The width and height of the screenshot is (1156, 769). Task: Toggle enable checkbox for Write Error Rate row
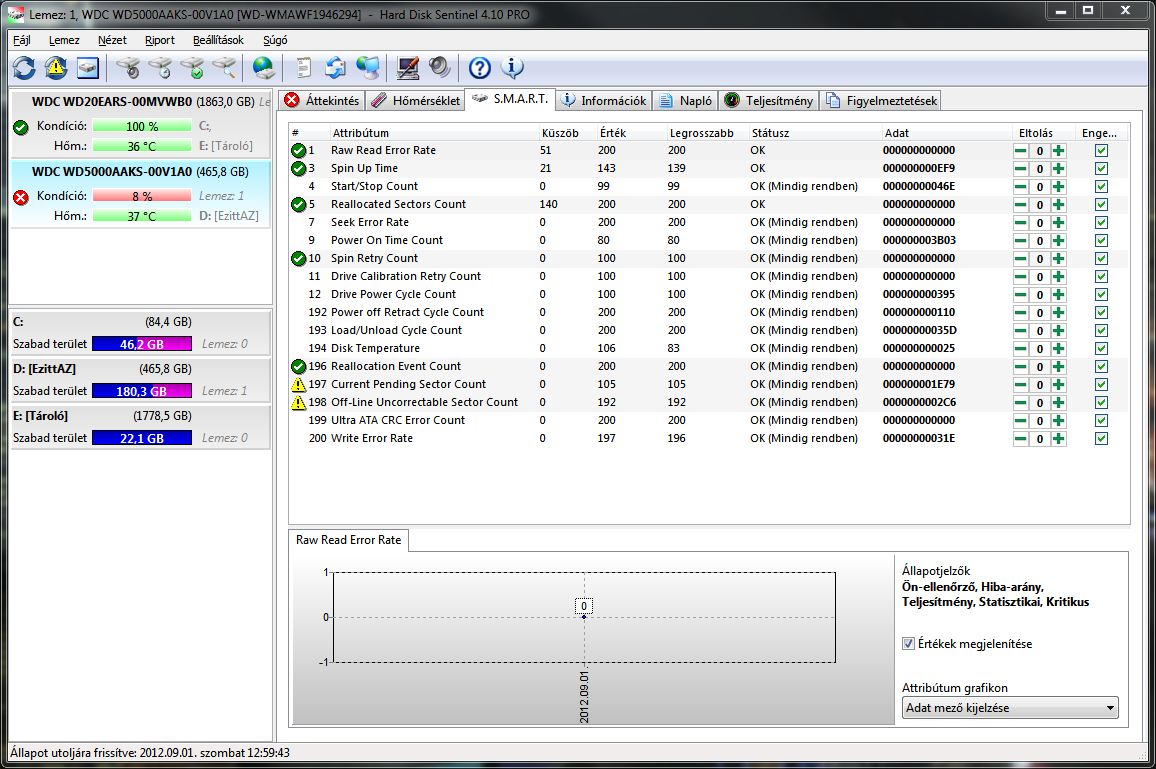1101,439
